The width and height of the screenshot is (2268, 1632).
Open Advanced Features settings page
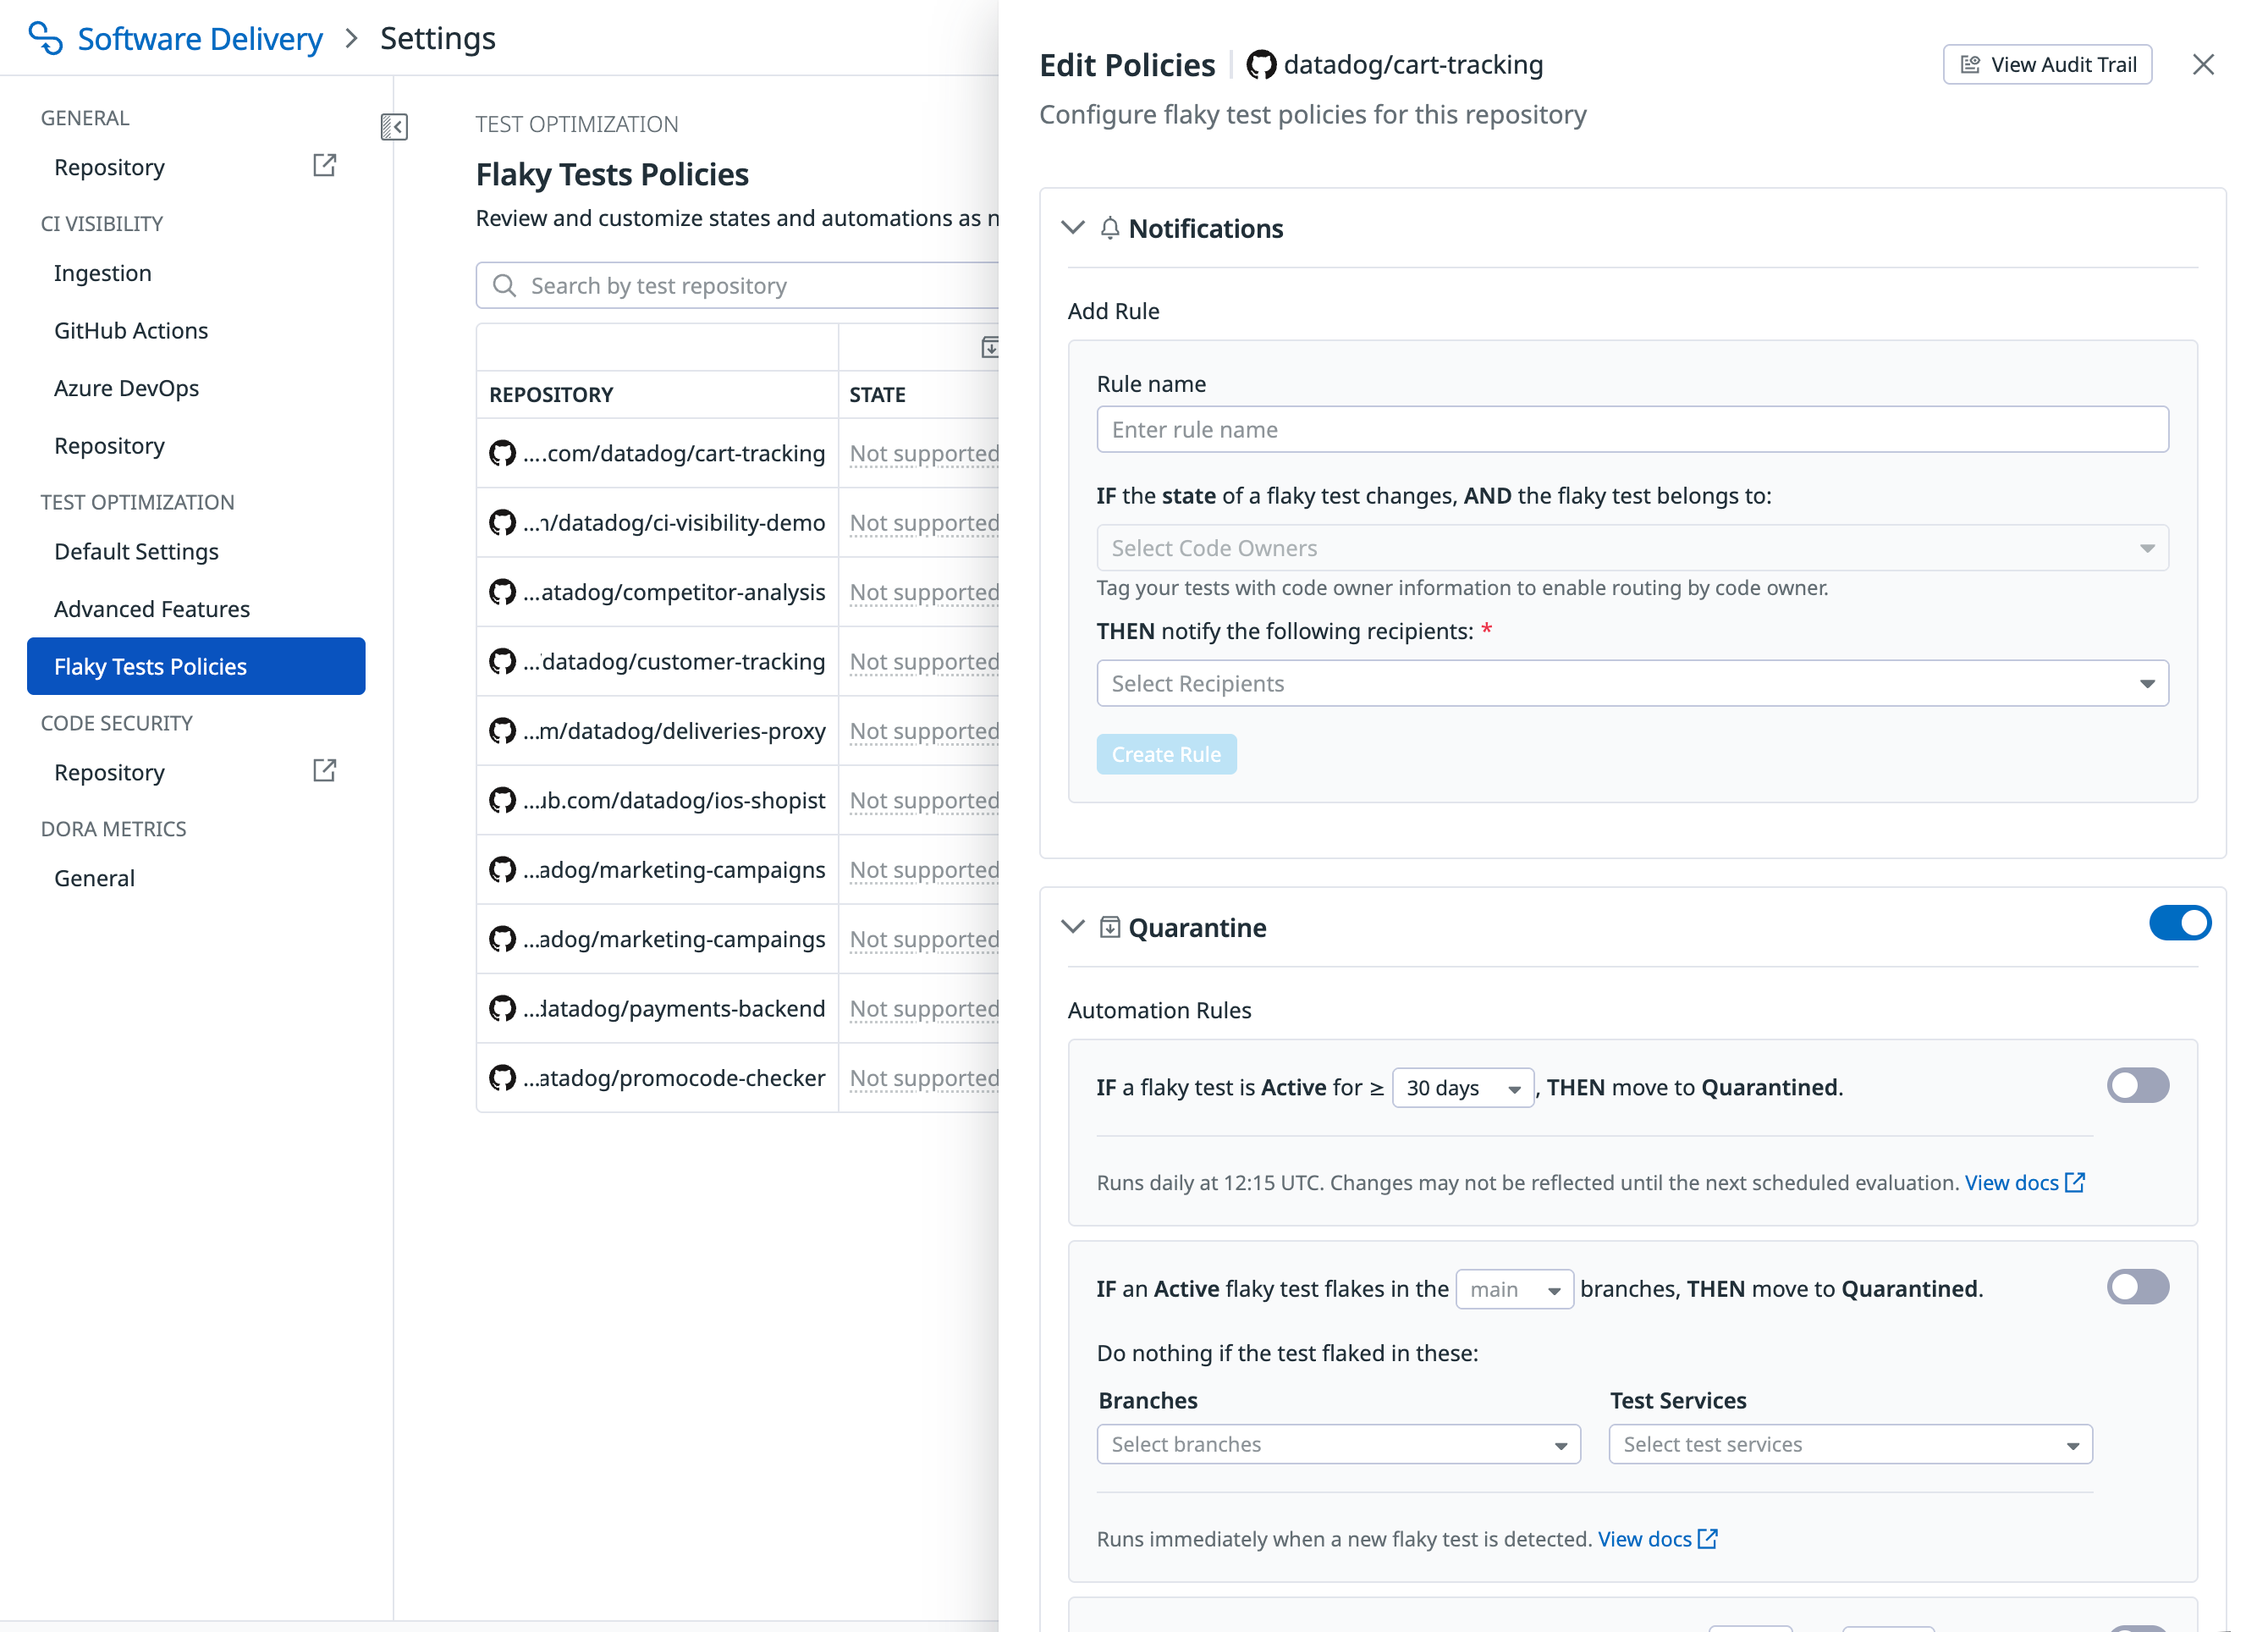(x=152, y=609)
